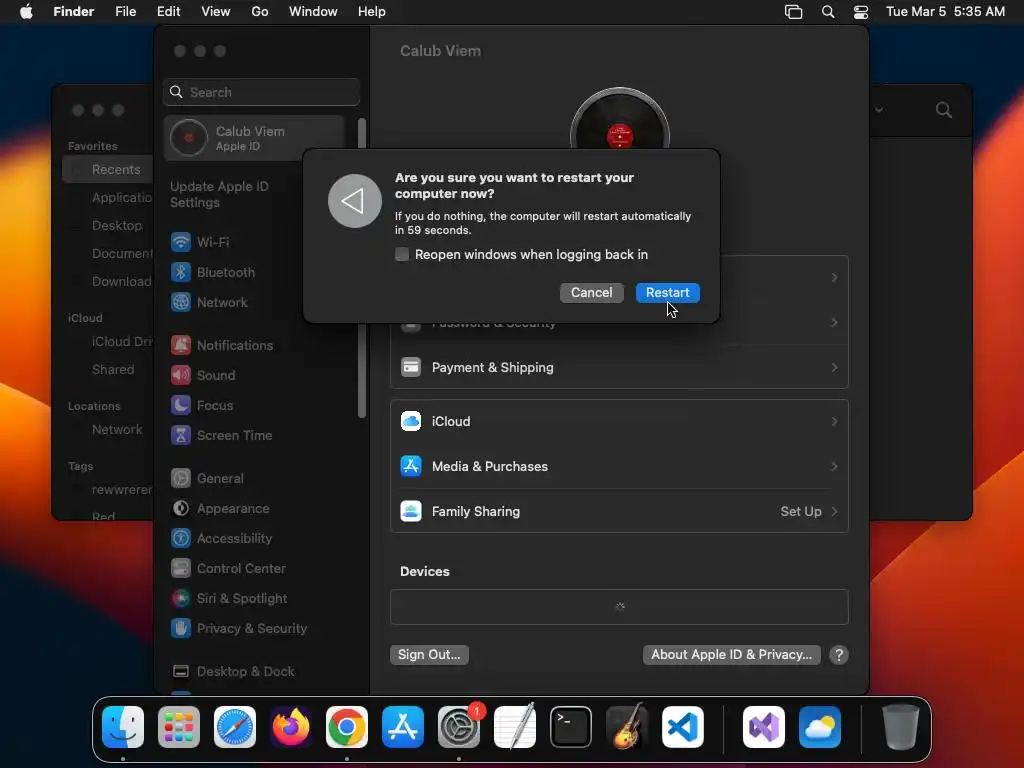Click the vinyl record profile picture

pos(619,119)
